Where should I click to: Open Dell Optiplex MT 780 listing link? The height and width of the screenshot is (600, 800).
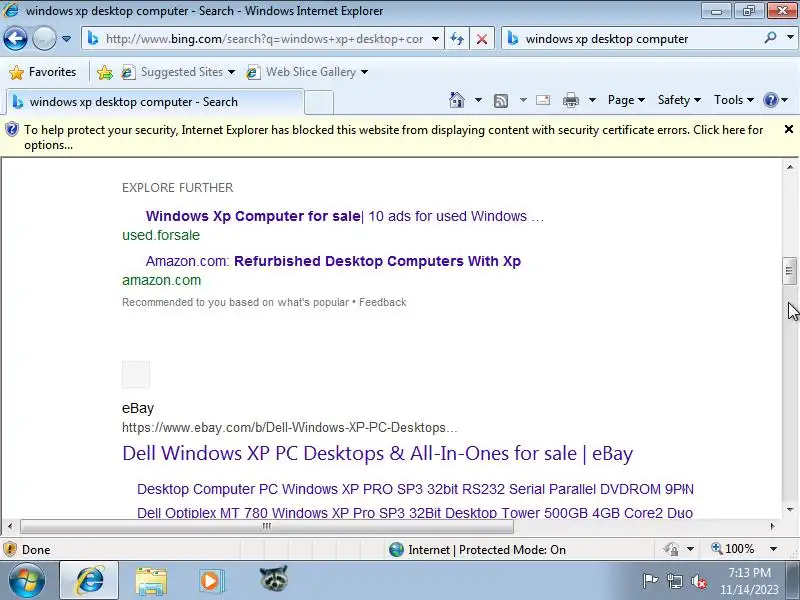coord(415,512)
